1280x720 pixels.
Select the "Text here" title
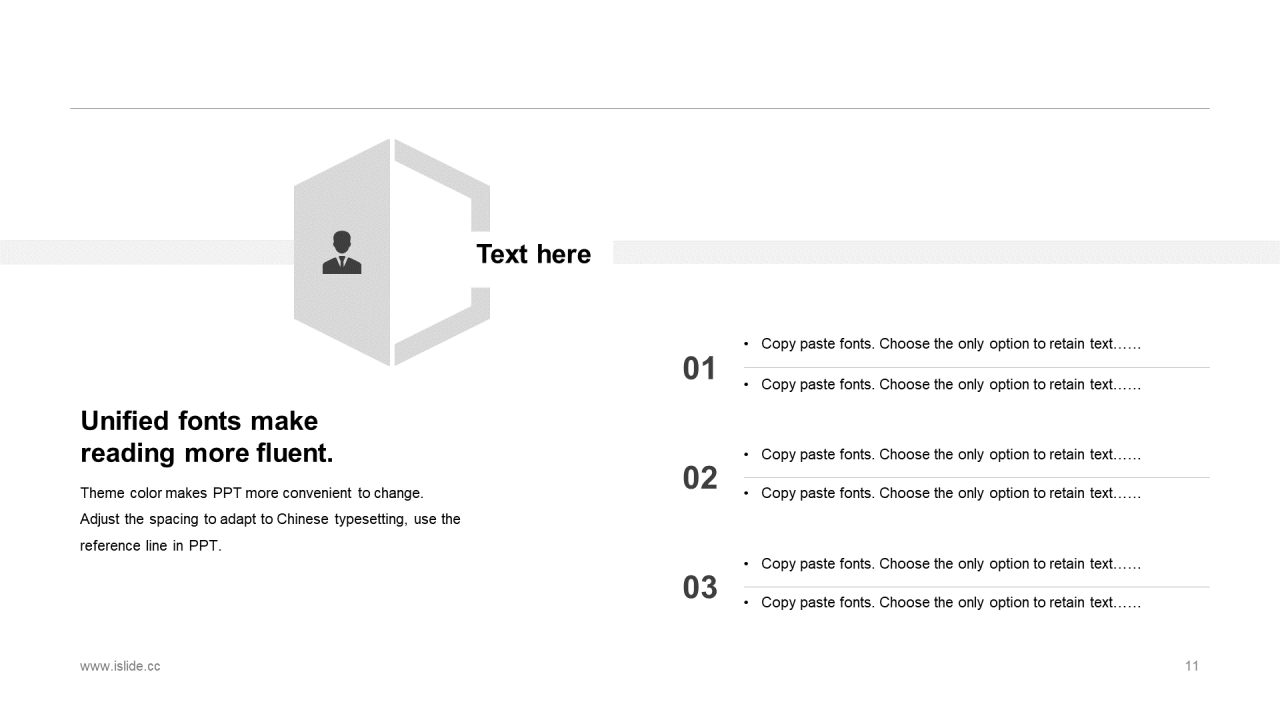click(533, 254)
